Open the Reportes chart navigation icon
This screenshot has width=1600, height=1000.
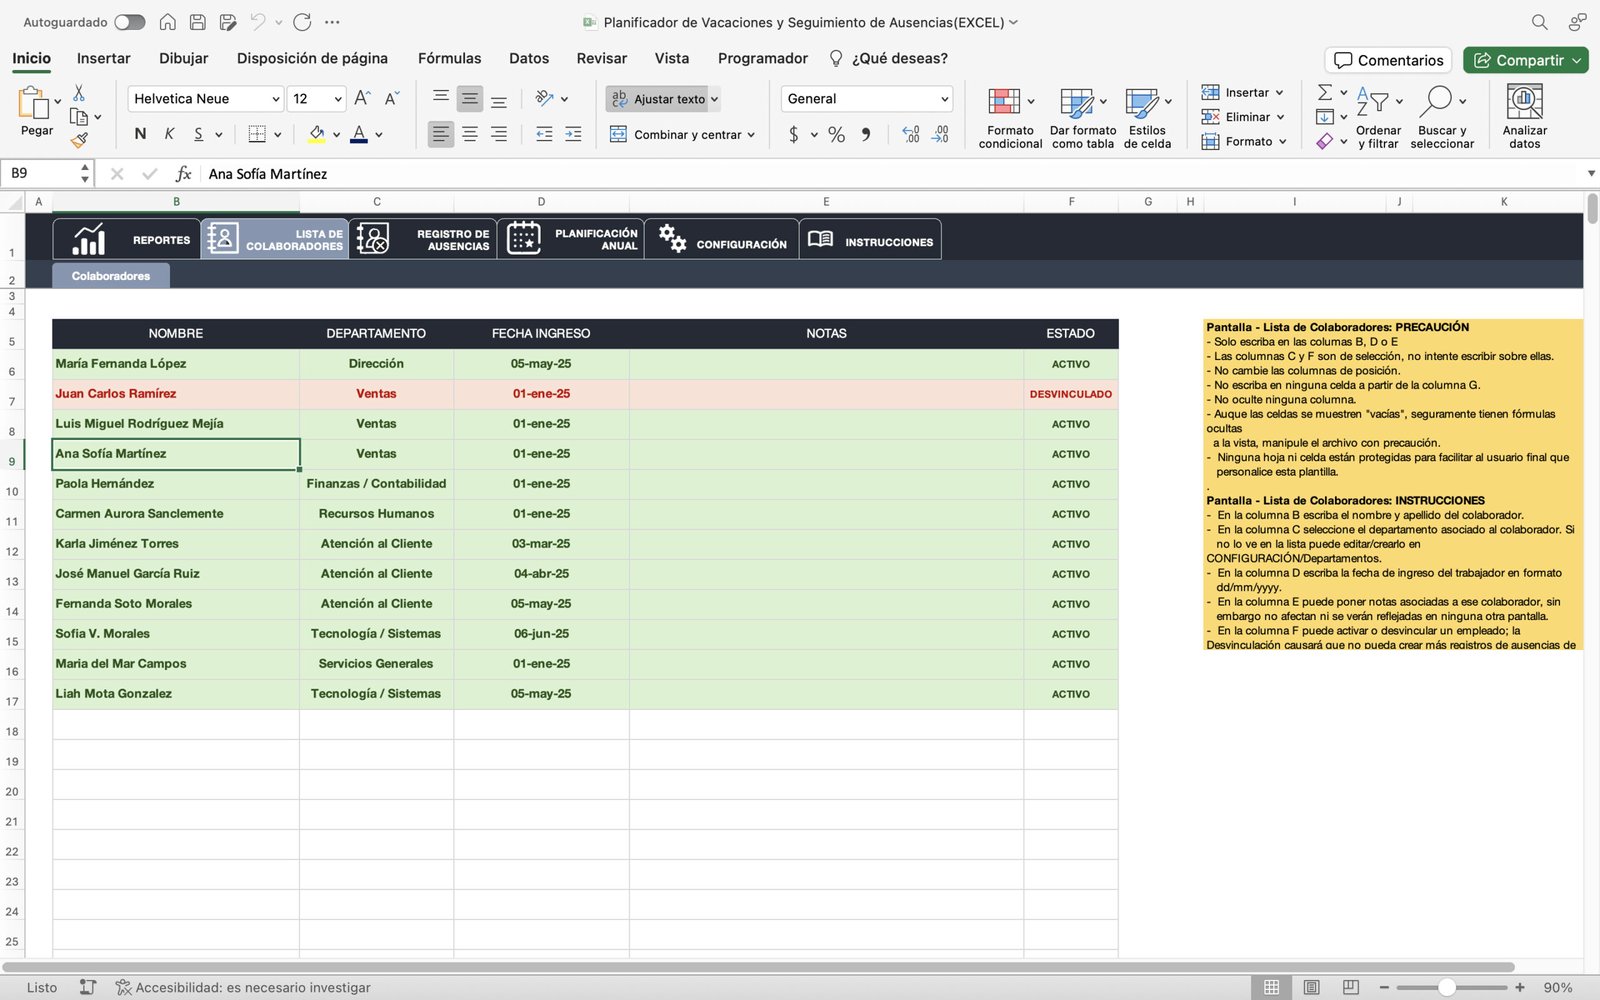tap(89, 240)
